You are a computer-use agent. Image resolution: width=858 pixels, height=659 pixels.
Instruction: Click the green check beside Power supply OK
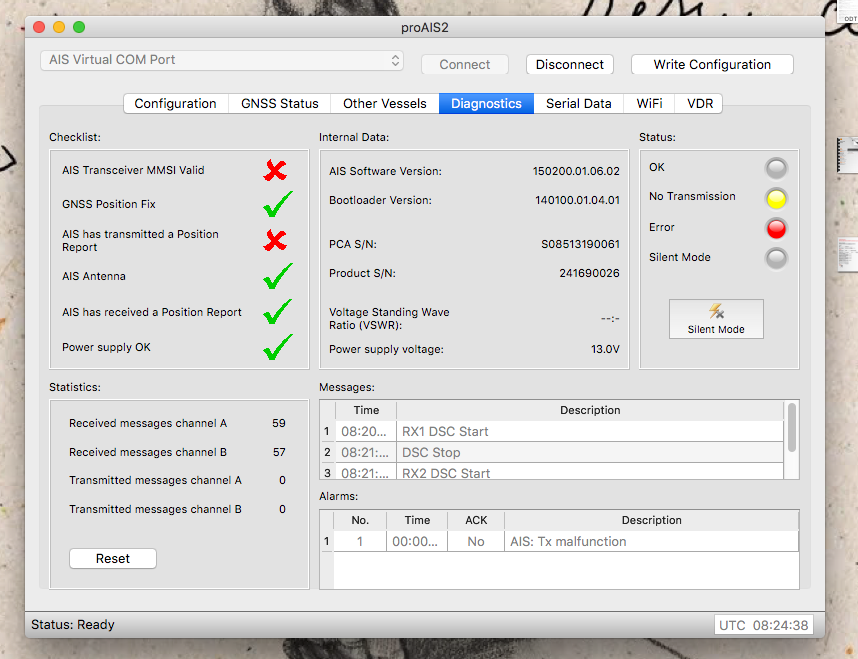(278, 347)
